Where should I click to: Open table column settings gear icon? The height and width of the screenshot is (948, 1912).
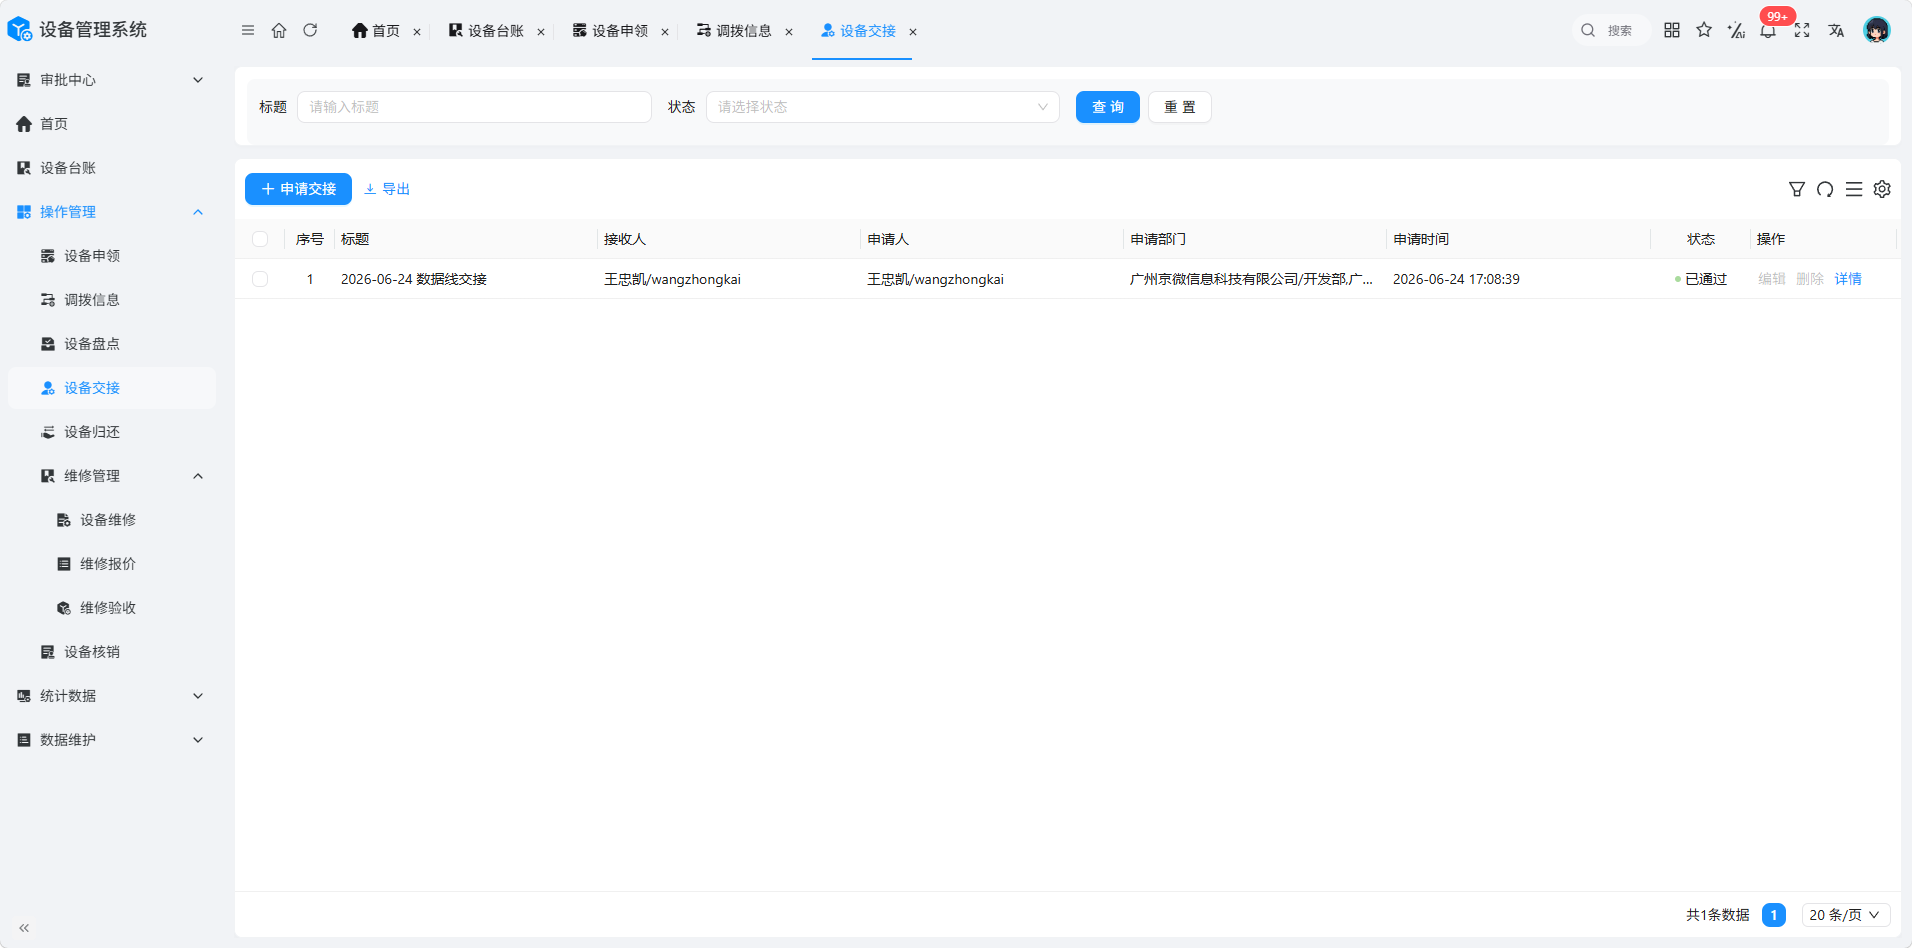pos(1882,189)
